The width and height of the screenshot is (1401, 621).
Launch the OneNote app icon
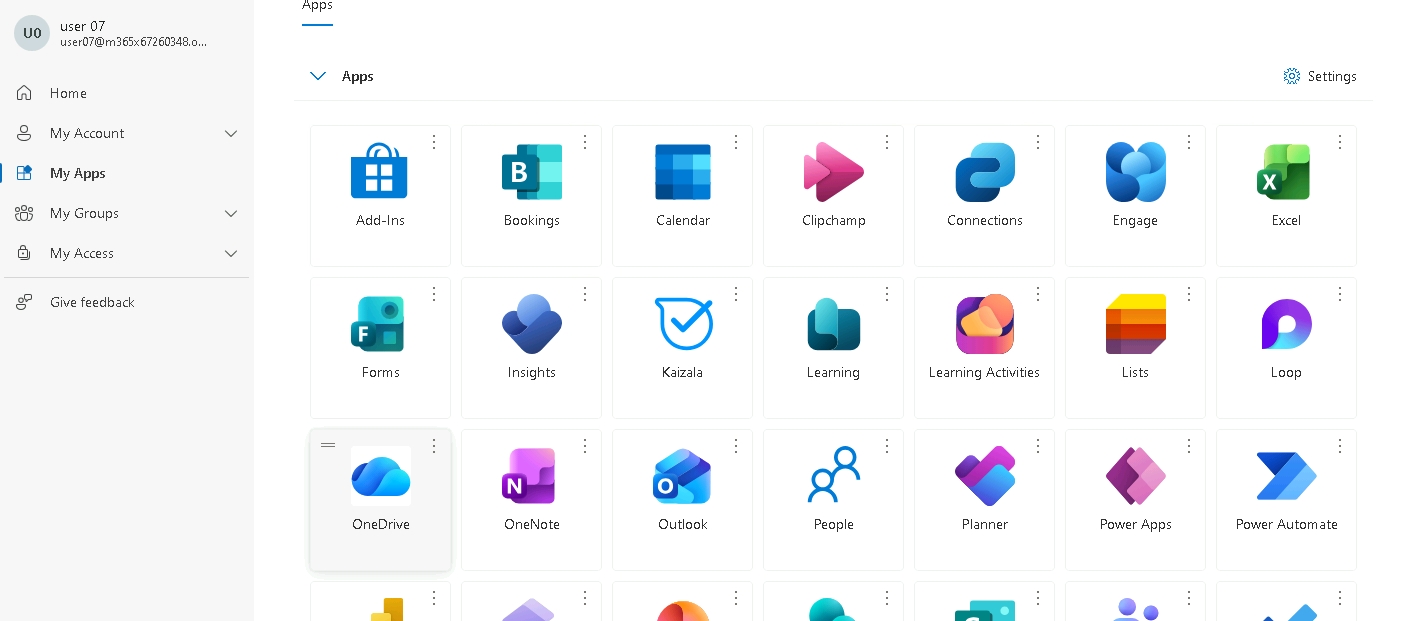tap(531, 476)
